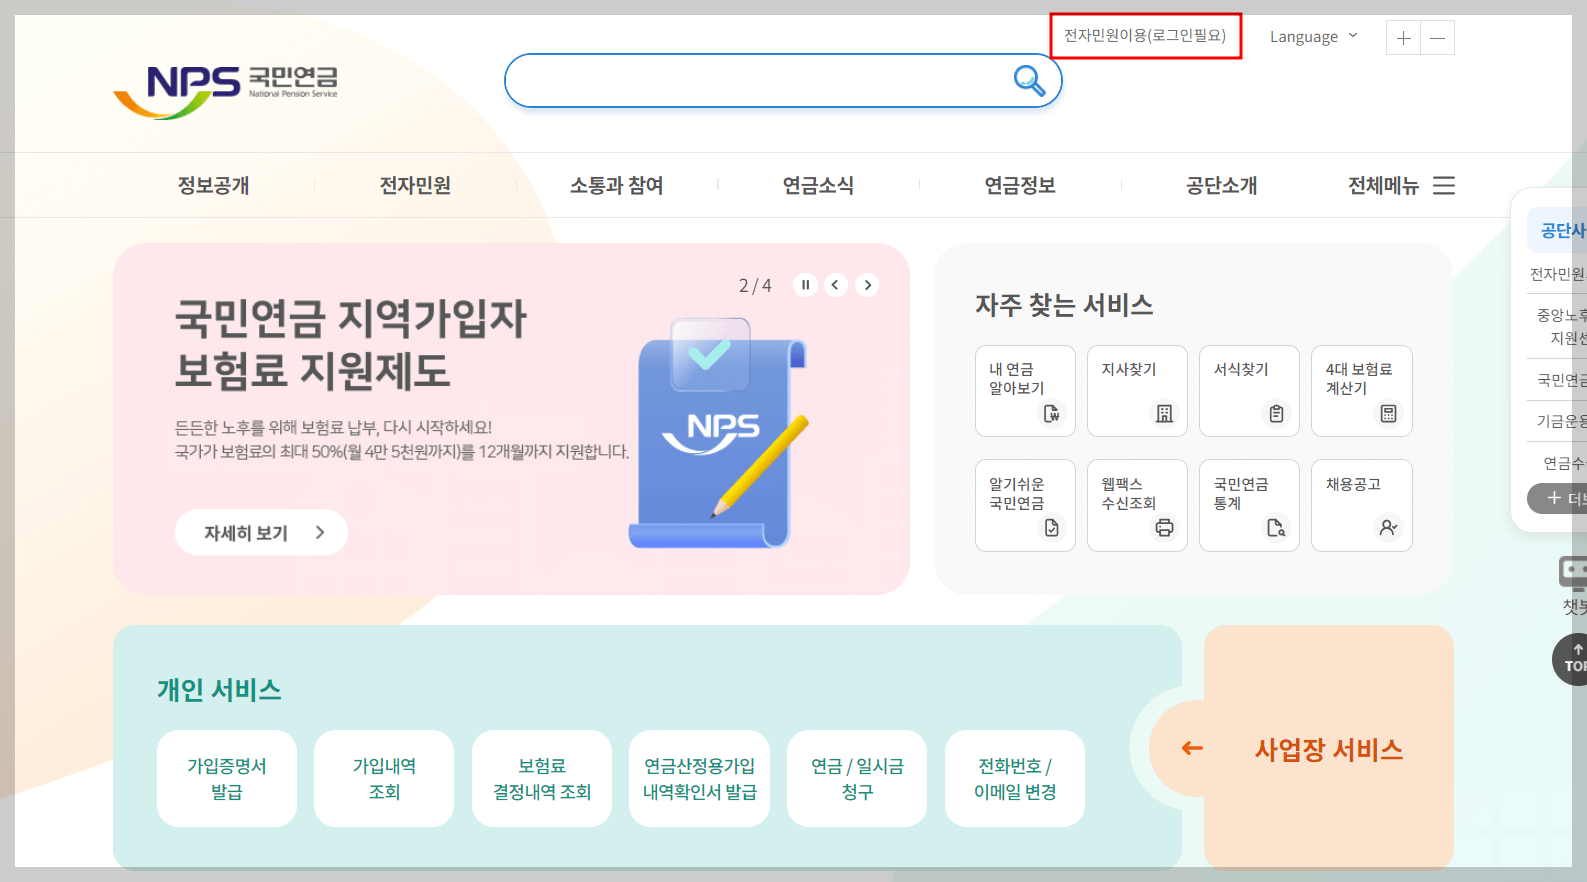
Task: Click 연금 / 일시금 청구 button
Action: tap(857, 778)
